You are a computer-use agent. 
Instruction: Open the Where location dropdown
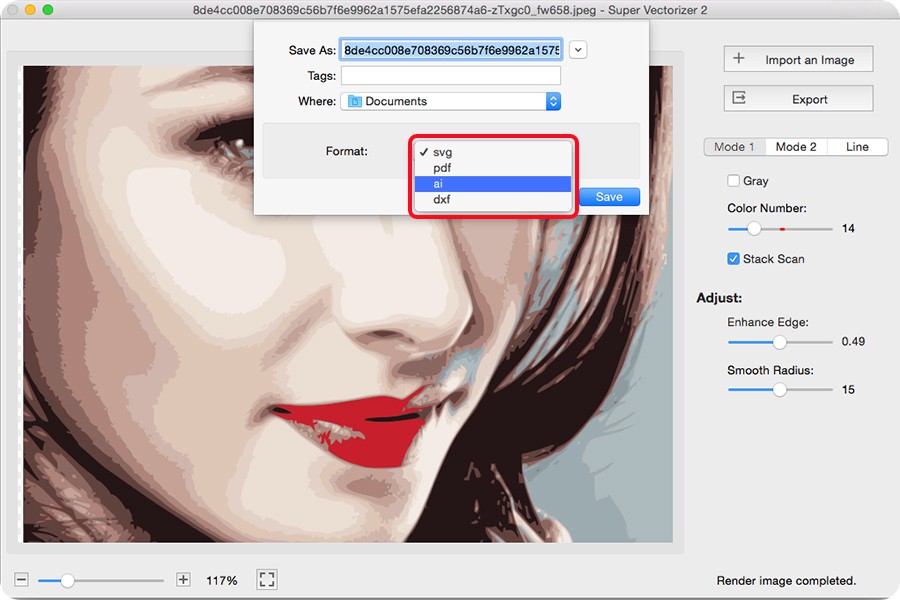coord(450,101)
